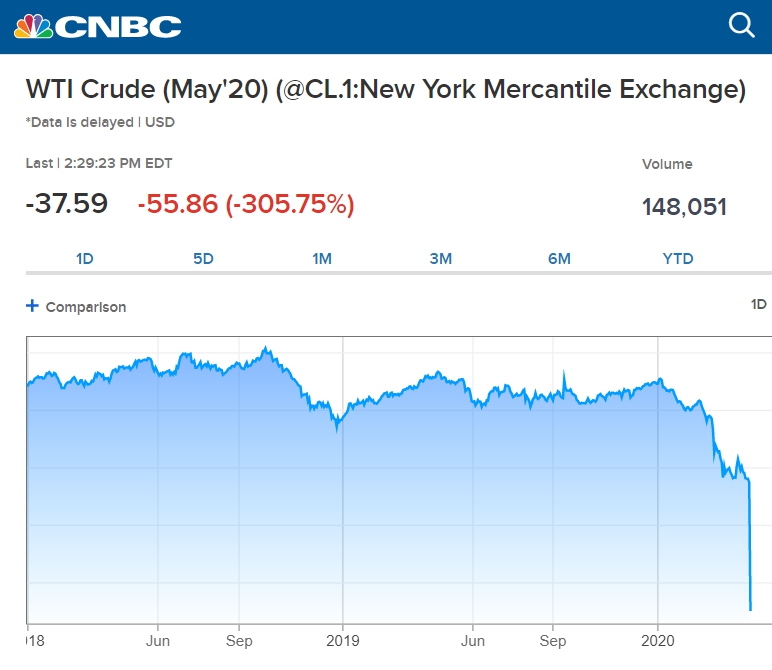The width and height of the screenshot is (772, 670).
Task: Show the 1M chart range
Action: pos(322,258)
